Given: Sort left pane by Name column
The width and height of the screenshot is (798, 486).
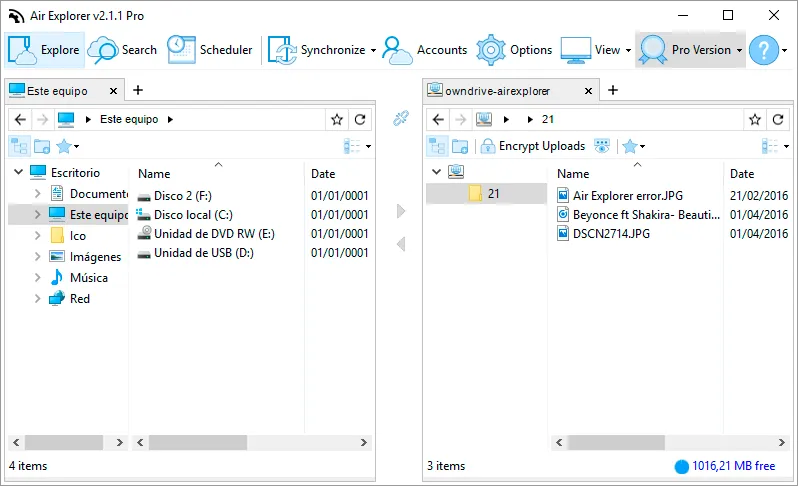Looking at the screenshot, I should click(154, 174).
